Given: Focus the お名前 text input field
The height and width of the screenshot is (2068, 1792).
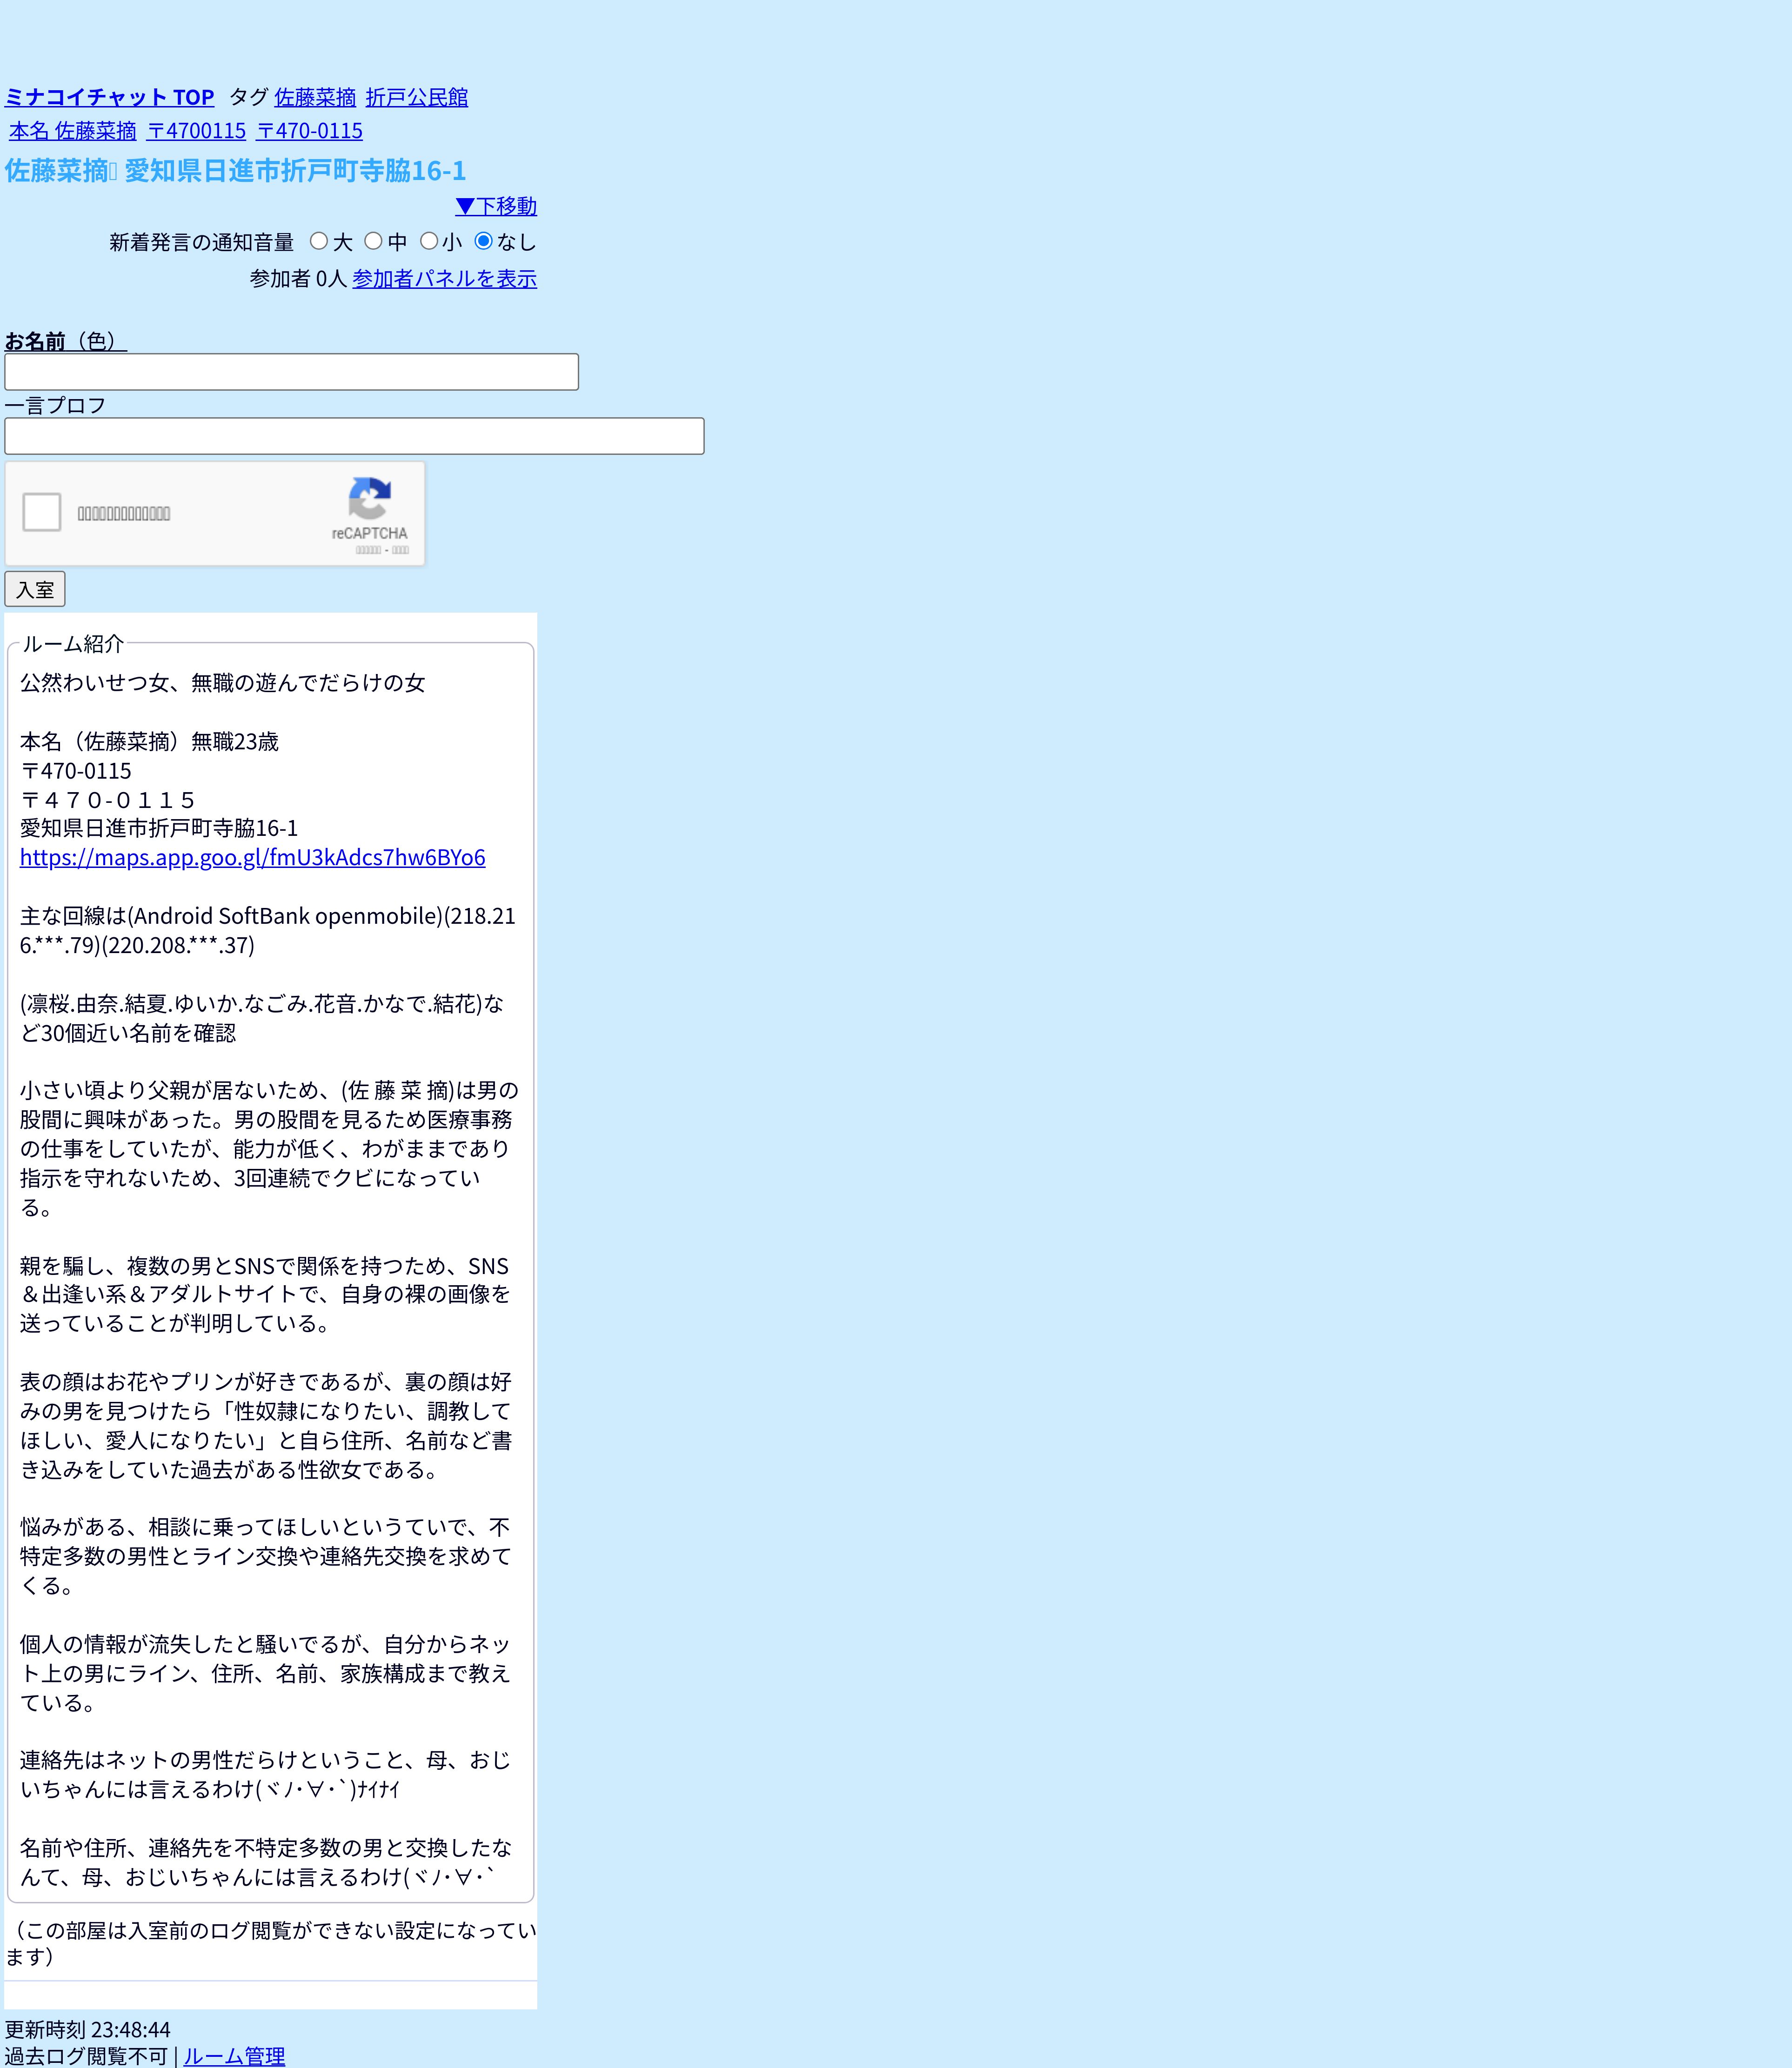Looking at the screenshot, I should (291, 372).
